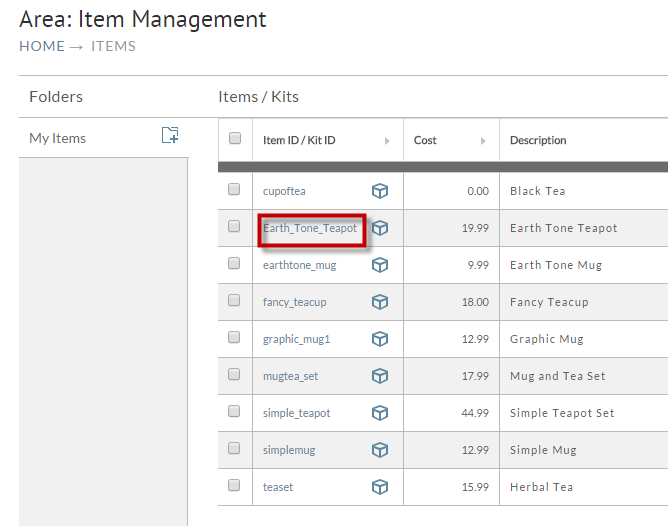668x526 pixels.
Task: Click the cube icon next to cupoftea
Action: pyautogui.click(x=380, y=191)
